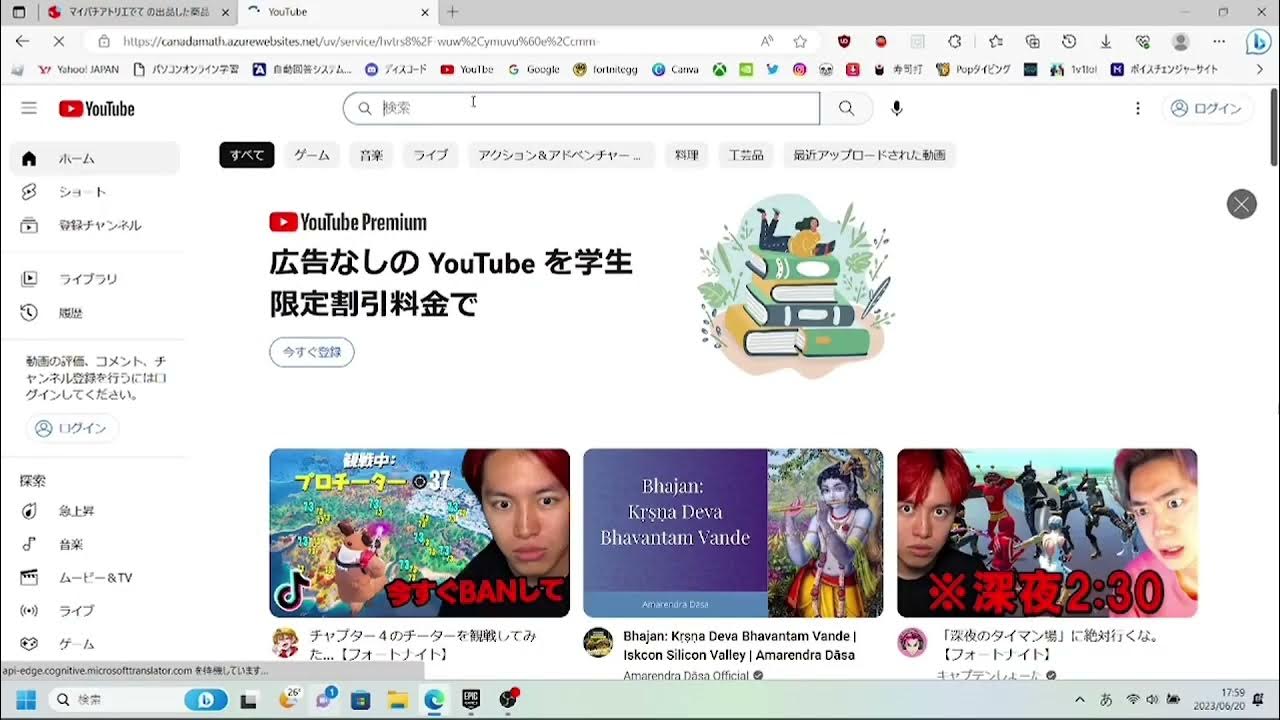
Task: Start voice search with microphone icon
Action: pyautogui.click(x=897, y=108)
